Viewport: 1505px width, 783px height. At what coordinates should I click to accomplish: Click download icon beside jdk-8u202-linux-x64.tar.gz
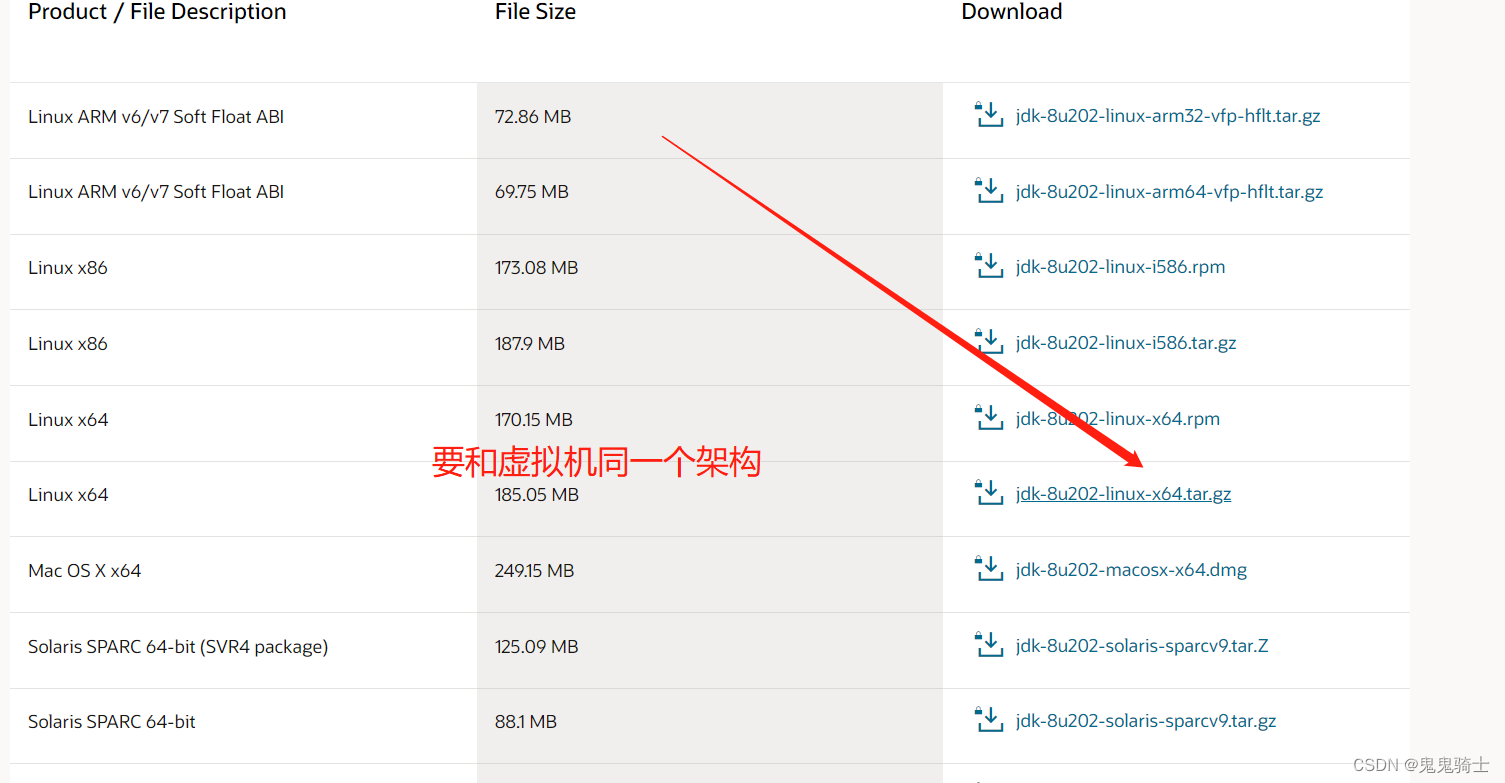tap(988, 494)
